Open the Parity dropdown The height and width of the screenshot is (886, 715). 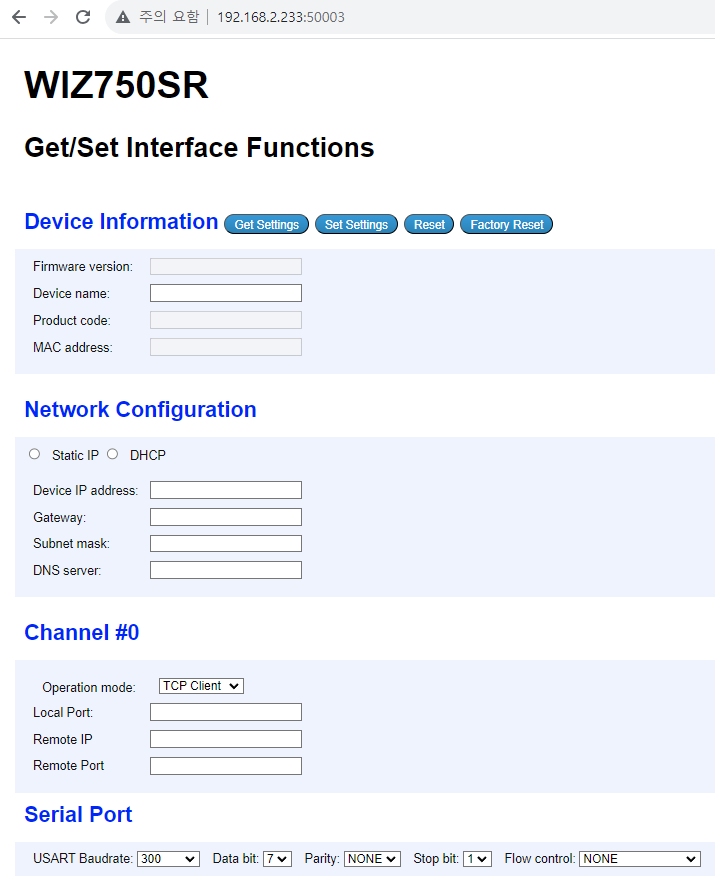pos(371,858)
